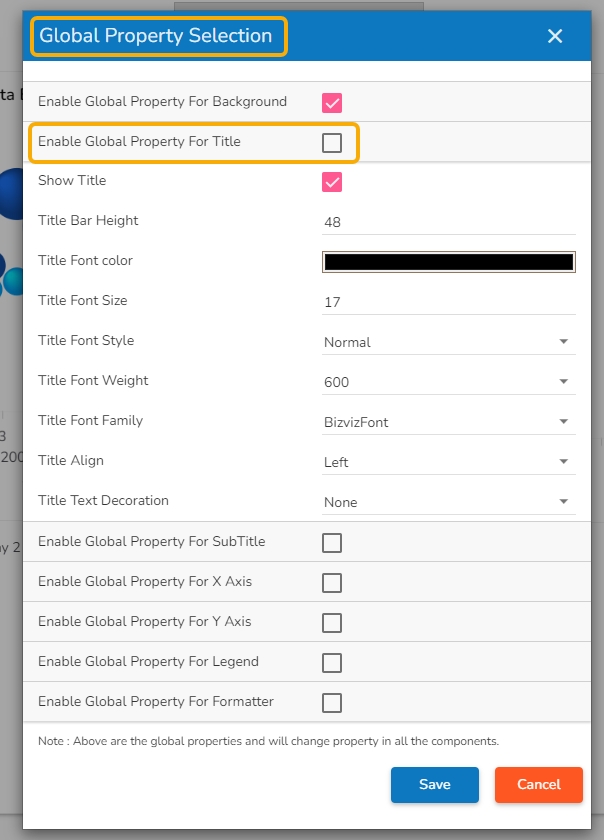Image resolution: width=604 pixels, height=840 pixels.
Task: Expand the Title Font Style dropdown
Action: [x=448, y=342]
